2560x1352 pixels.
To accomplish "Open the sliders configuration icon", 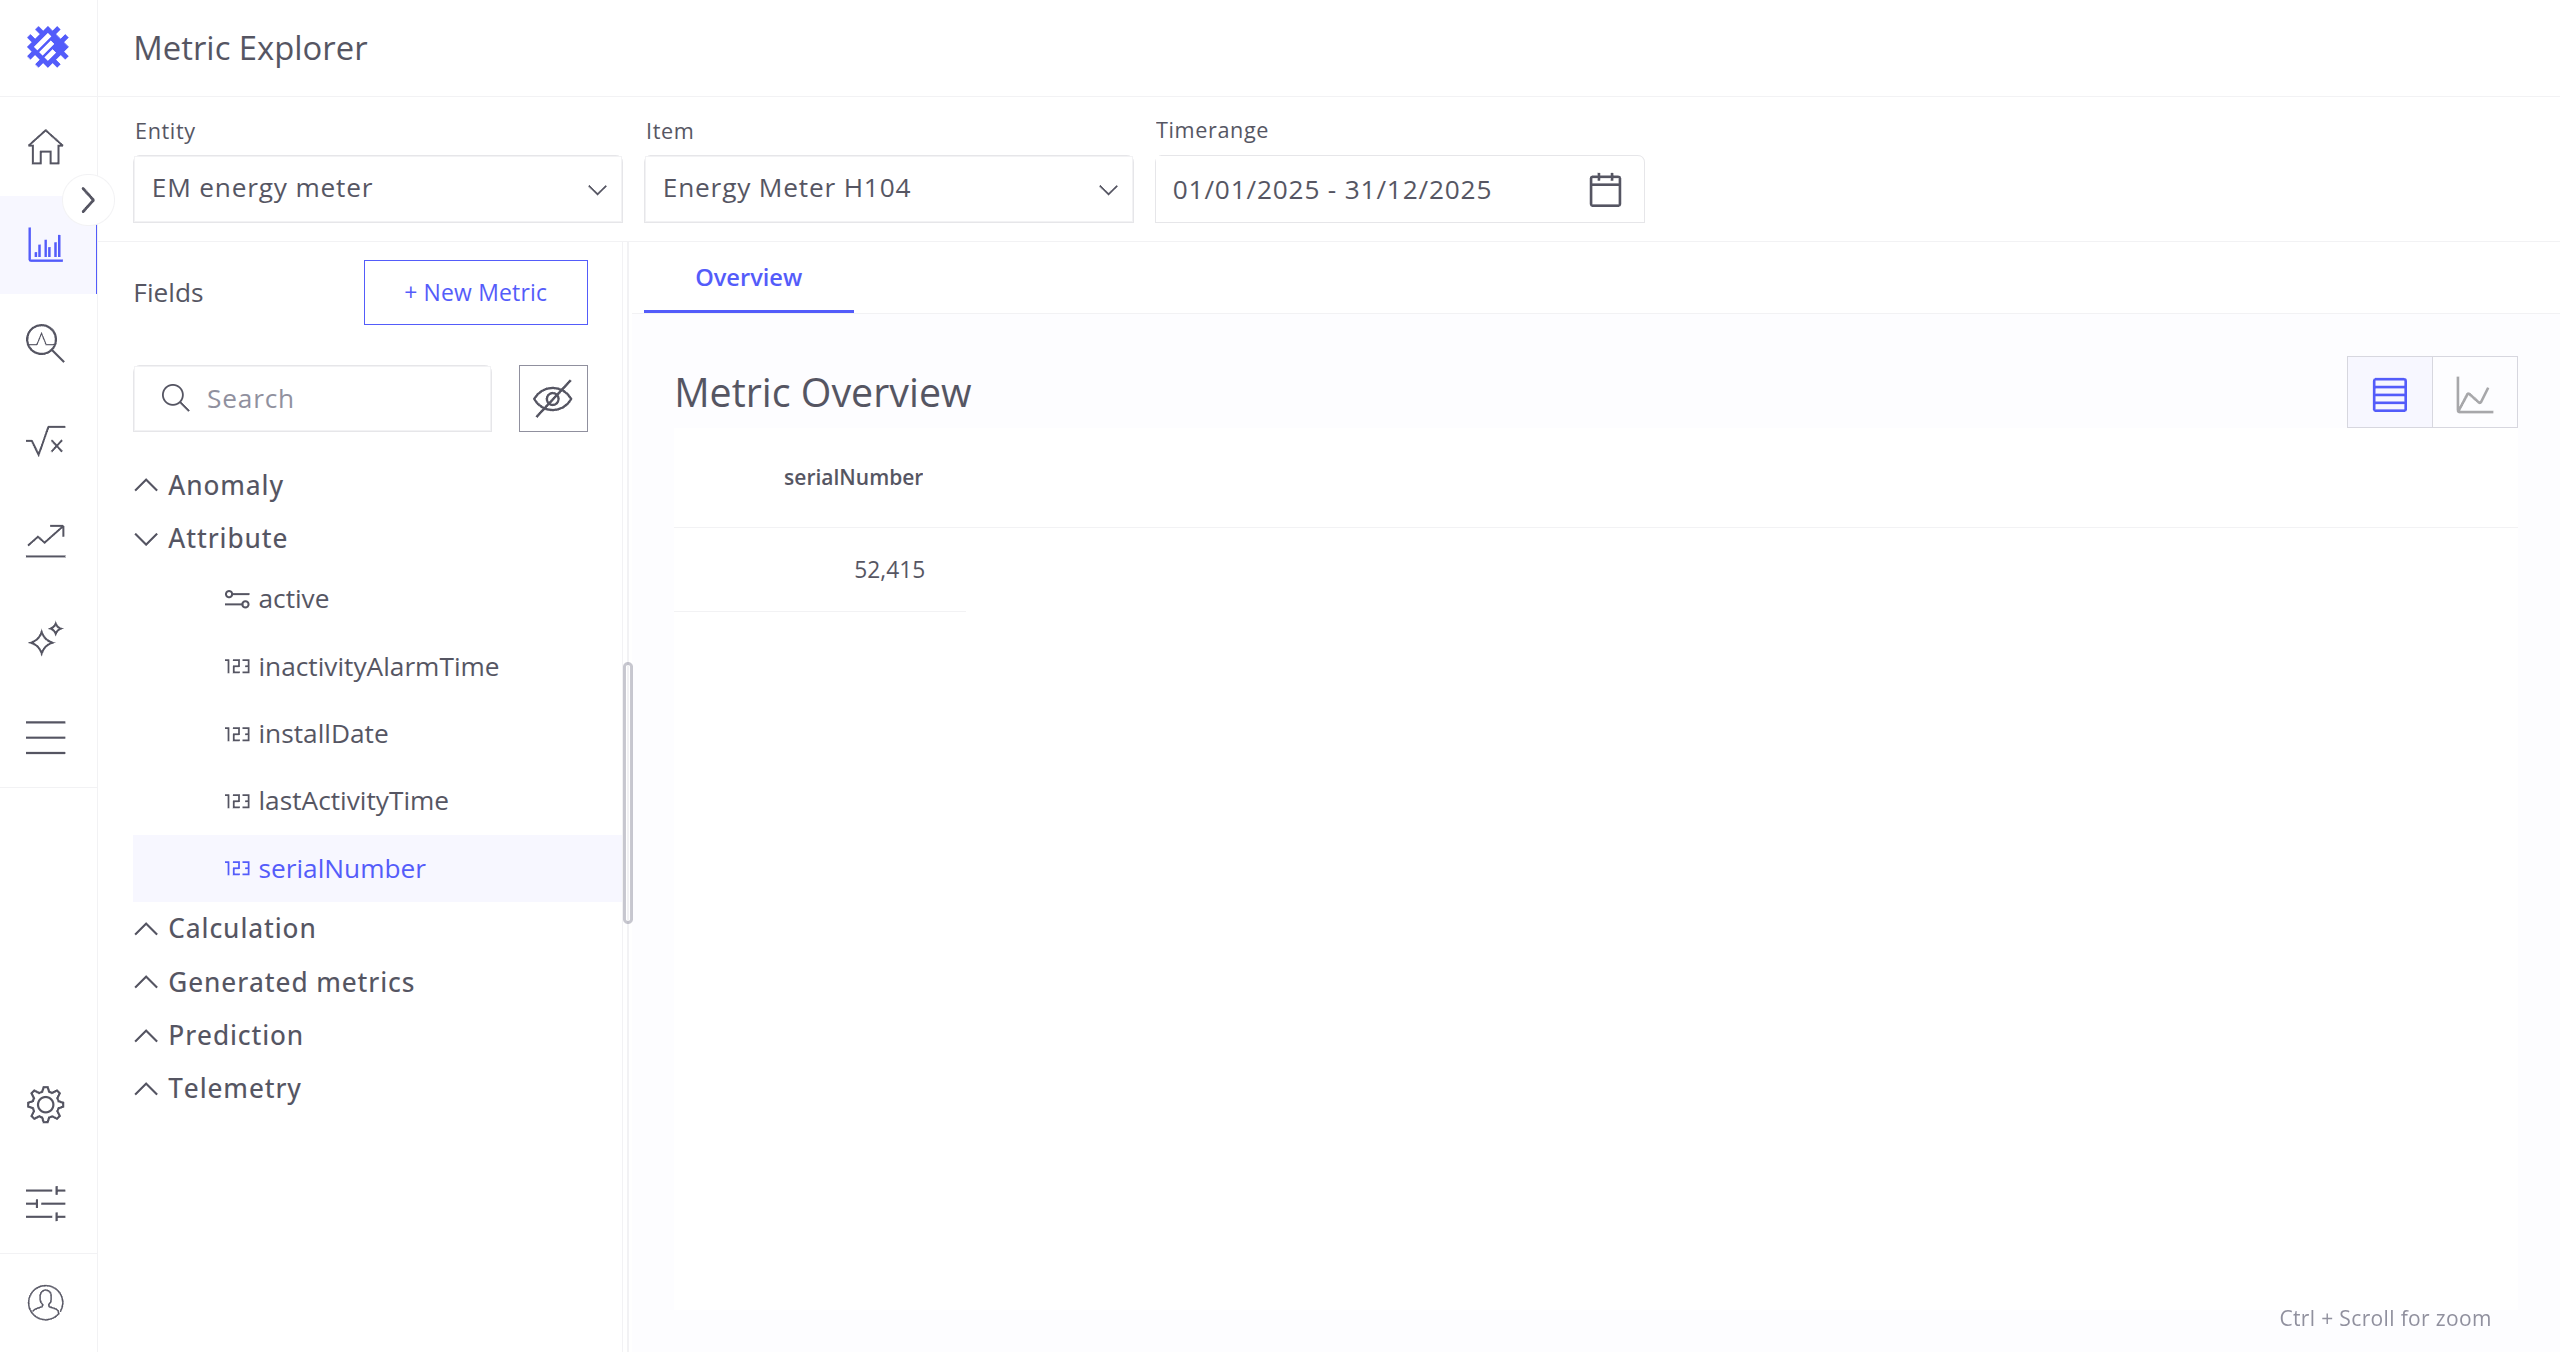I will click(46, 1203).
